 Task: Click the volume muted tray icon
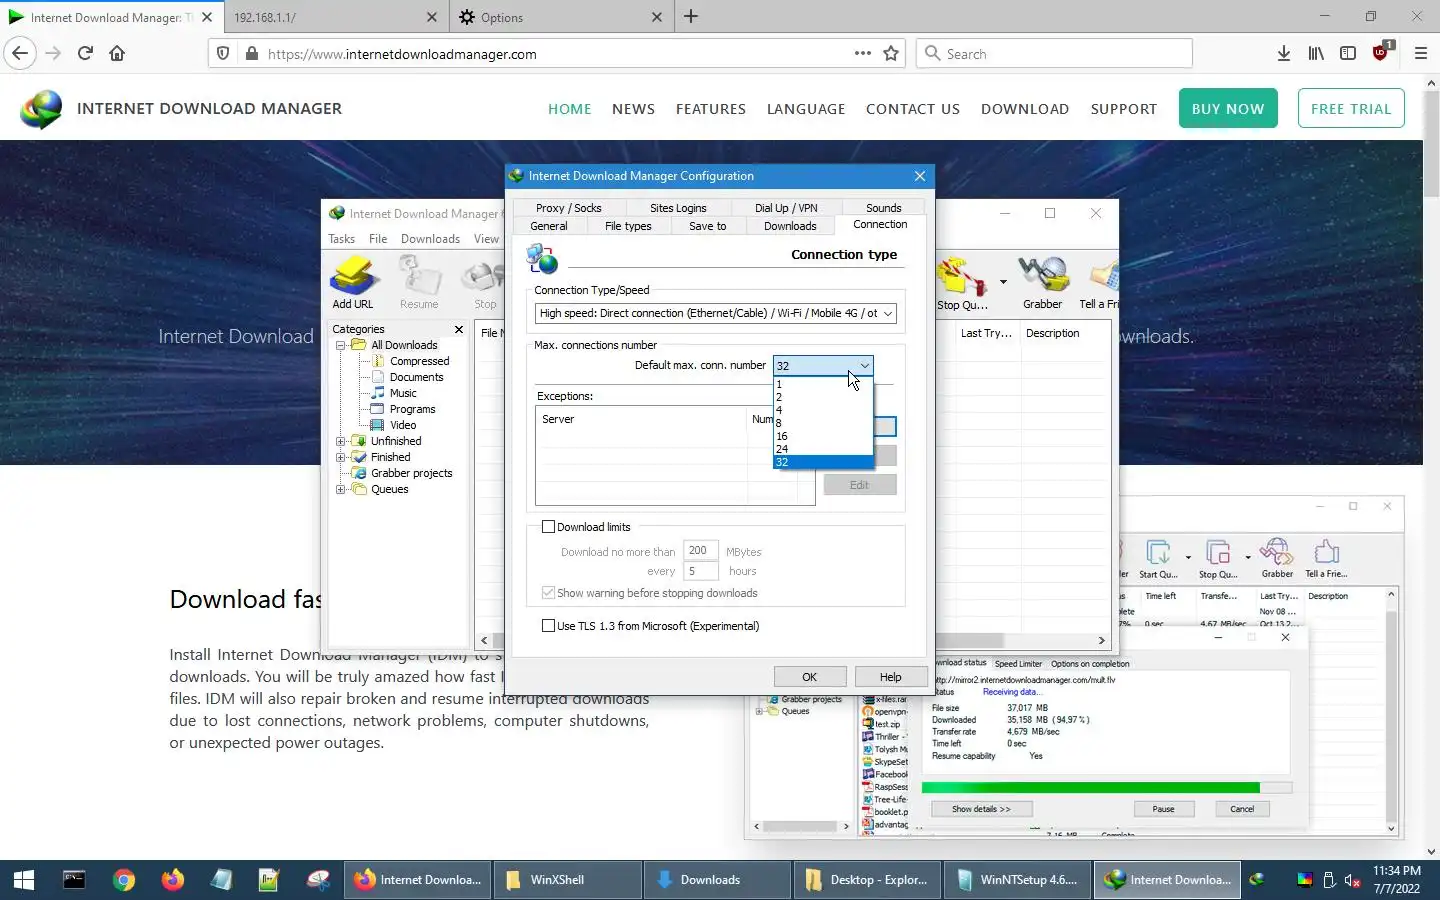pyautogui.click(x=1352, y=881)
